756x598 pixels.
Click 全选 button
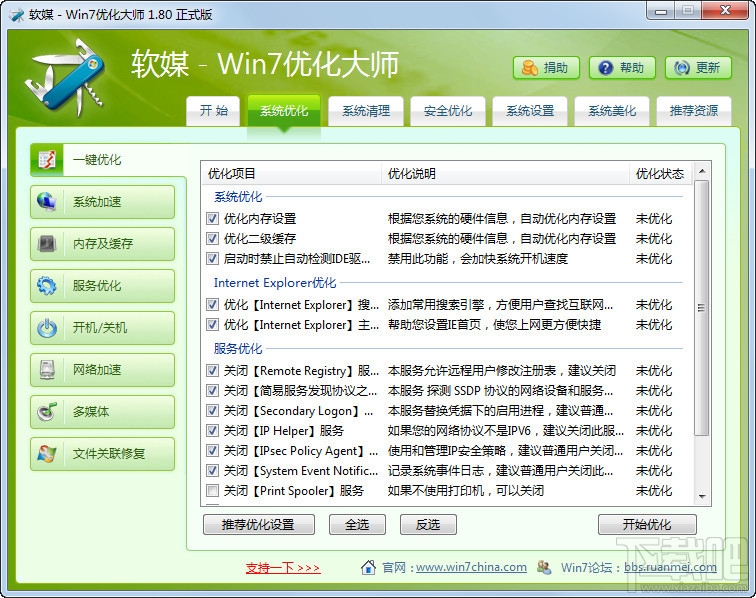tap(357, 525)
